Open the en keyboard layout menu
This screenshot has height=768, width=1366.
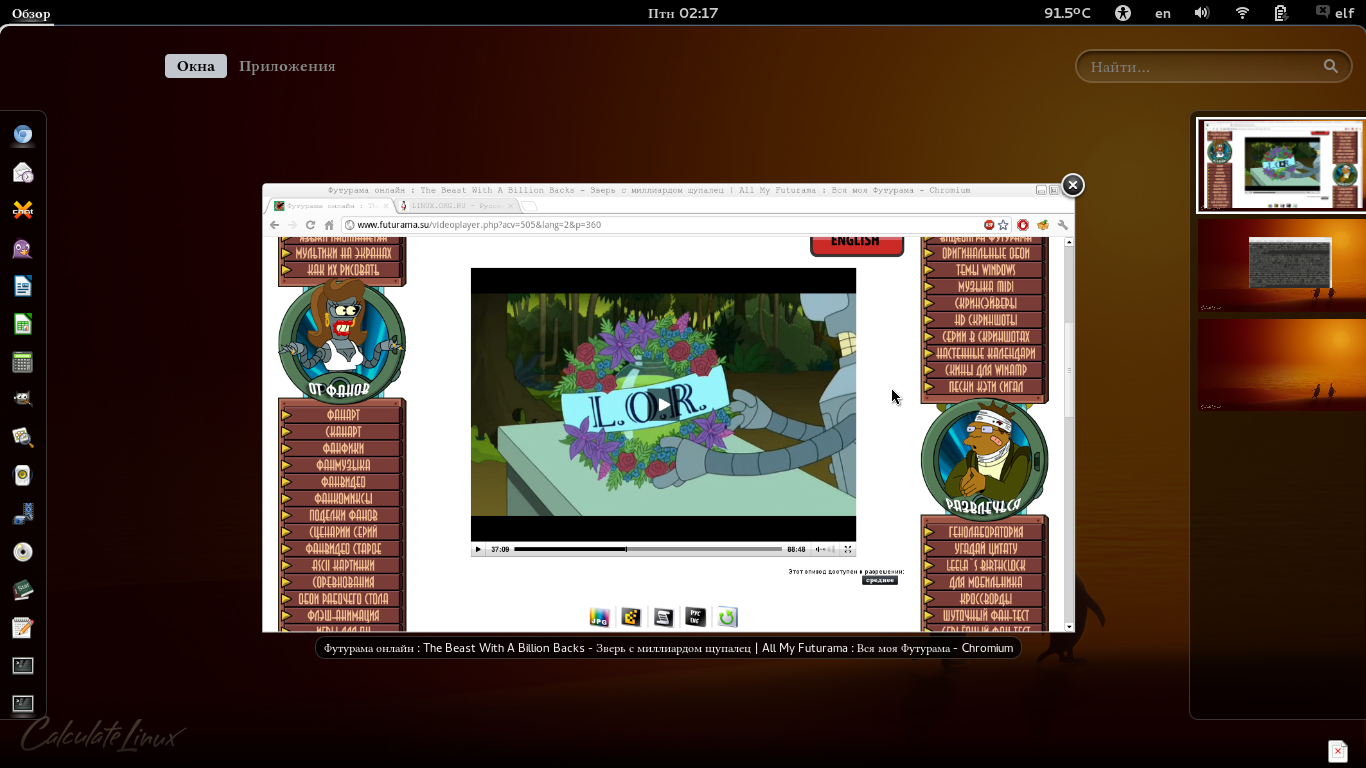[x=1163, y=13]
